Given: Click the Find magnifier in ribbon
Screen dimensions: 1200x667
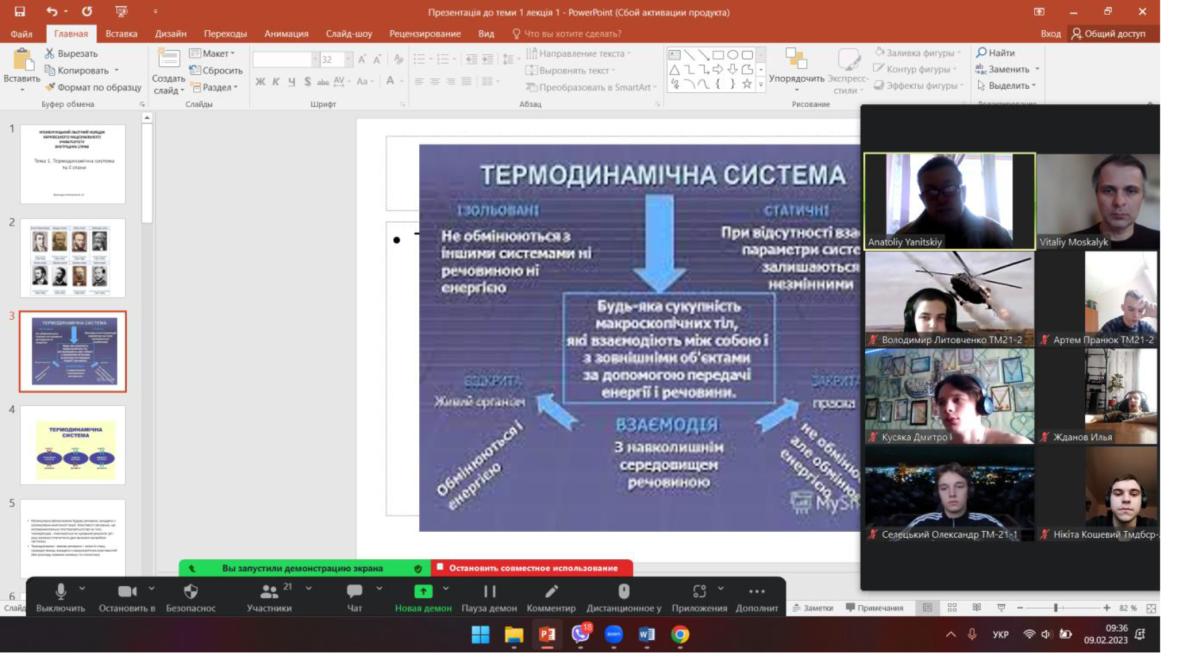Looking at the screenshot, I should (x=982, y=53).
